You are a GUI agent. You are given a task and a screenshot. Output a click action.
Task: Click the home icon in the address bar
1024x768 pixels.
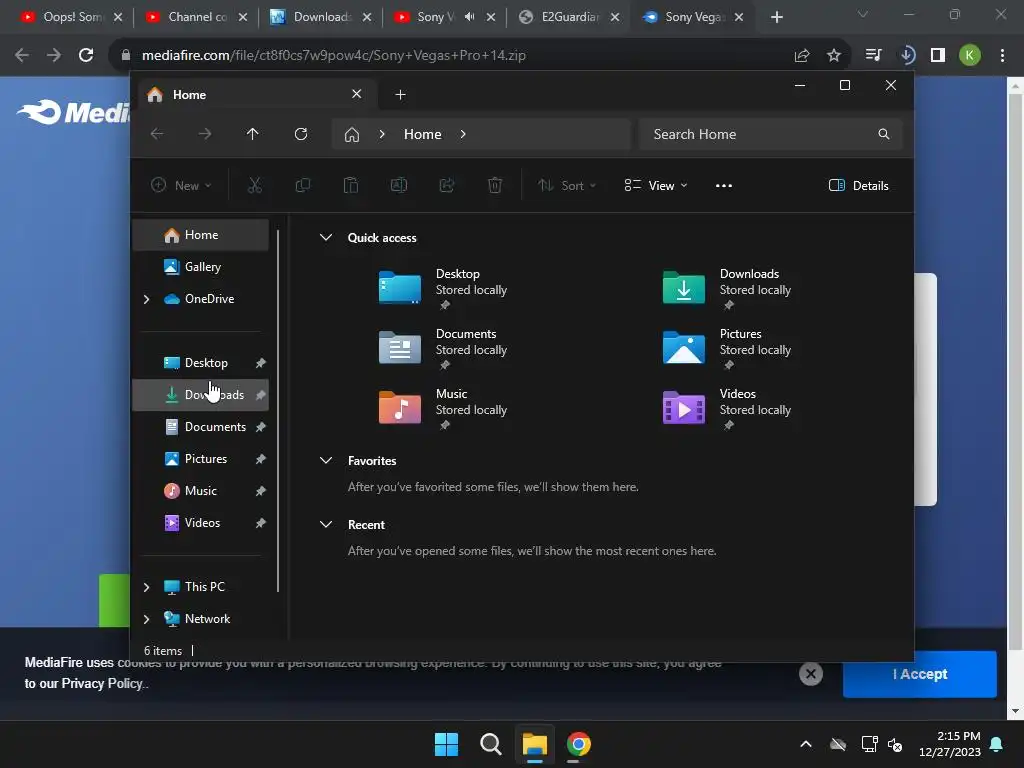coord(352,135)
